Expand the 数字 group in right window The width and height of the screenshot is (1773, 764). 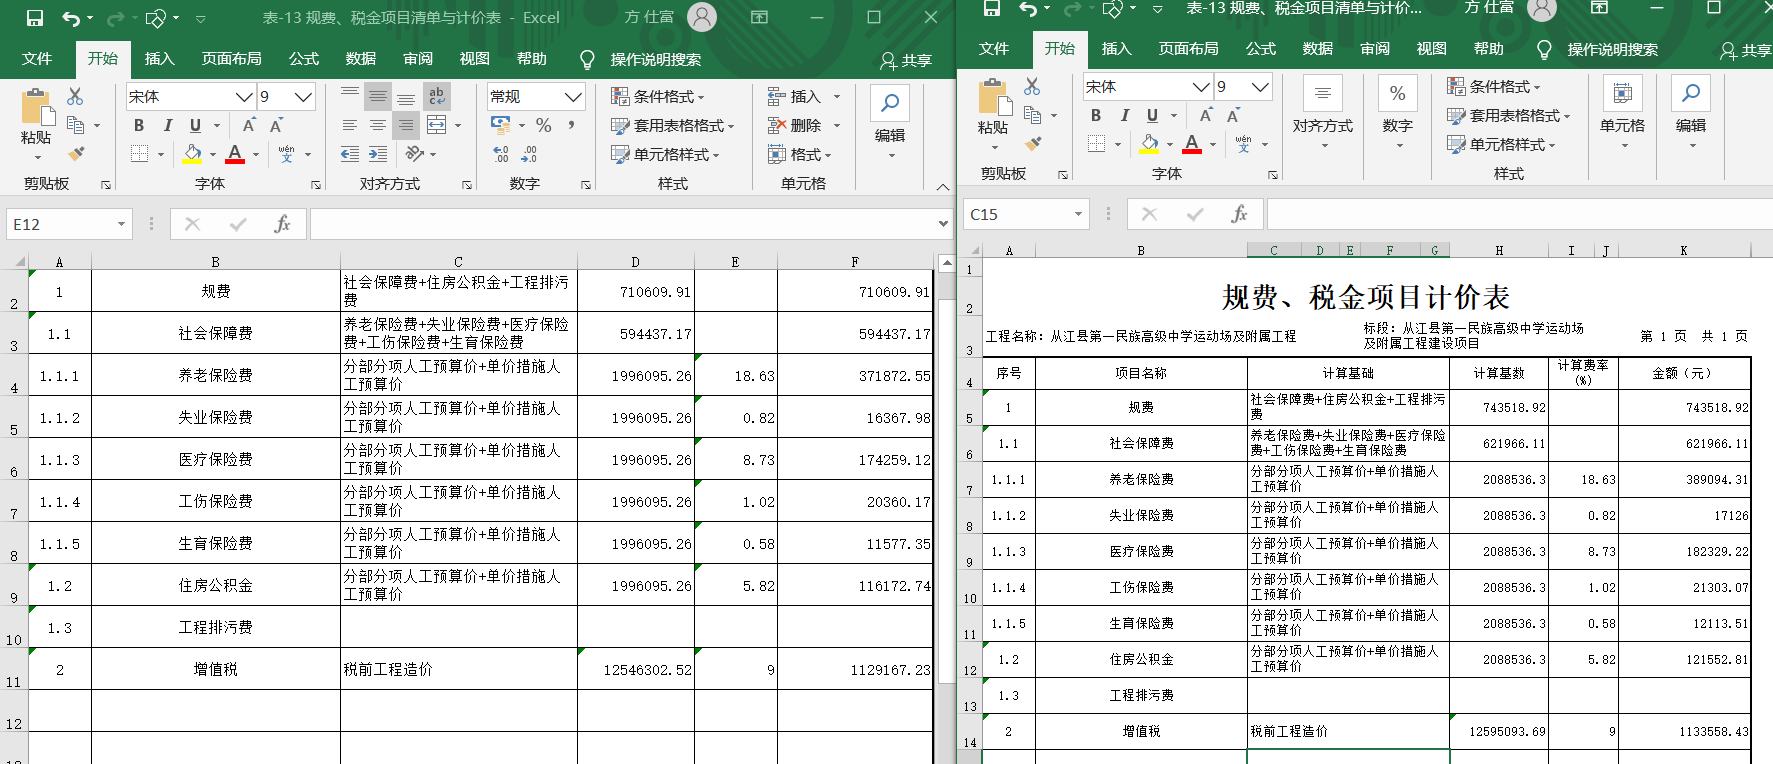pos(1398,115)
